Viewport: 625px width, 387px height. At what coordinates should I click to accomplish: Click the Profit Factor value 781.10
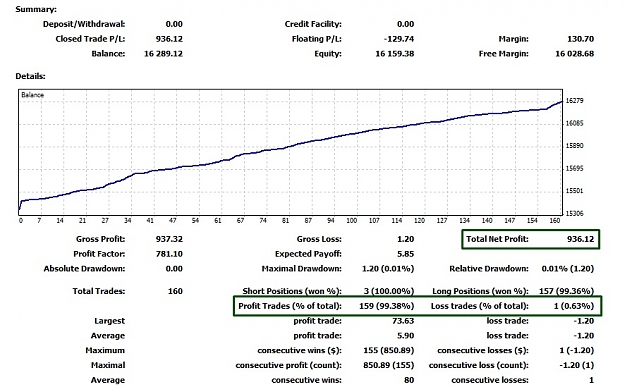169,254
